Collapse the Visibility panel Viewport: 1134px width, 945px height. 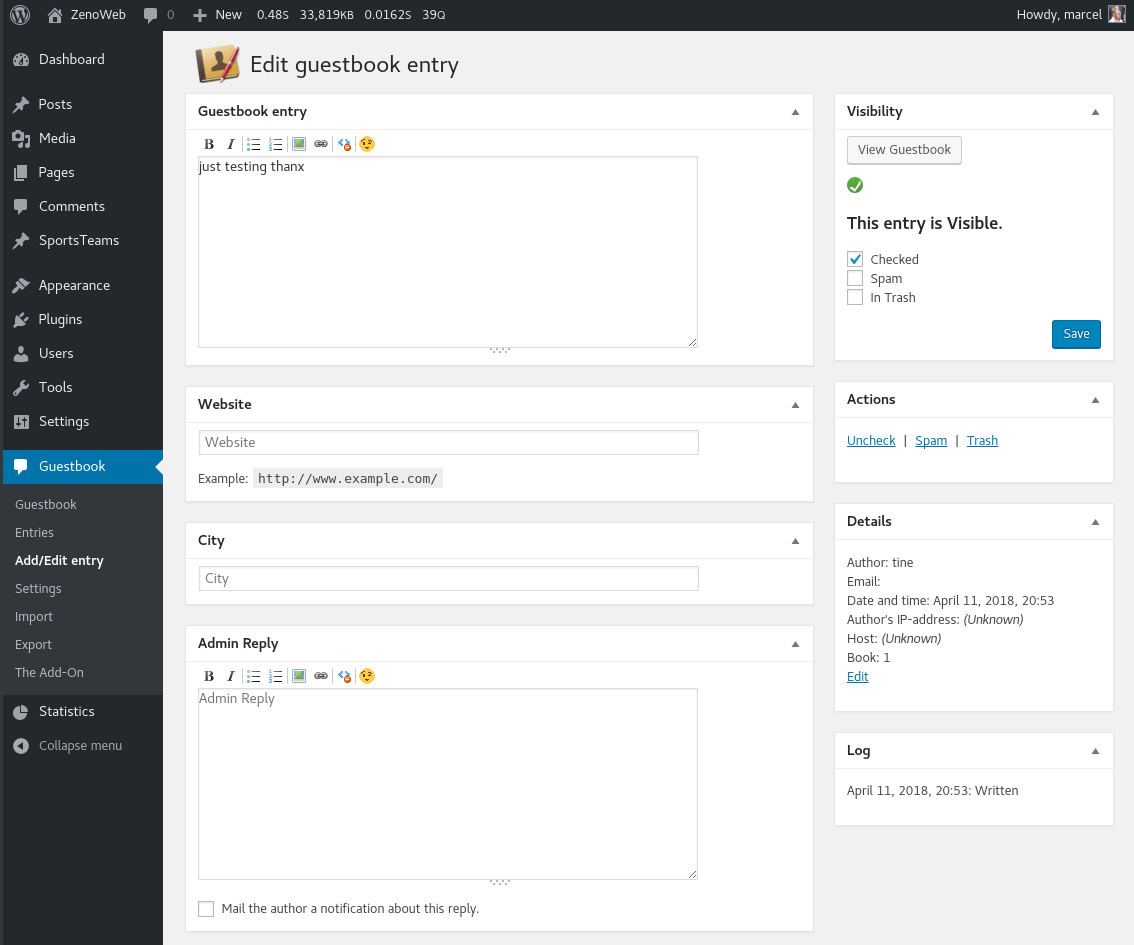pos(1095,112)
